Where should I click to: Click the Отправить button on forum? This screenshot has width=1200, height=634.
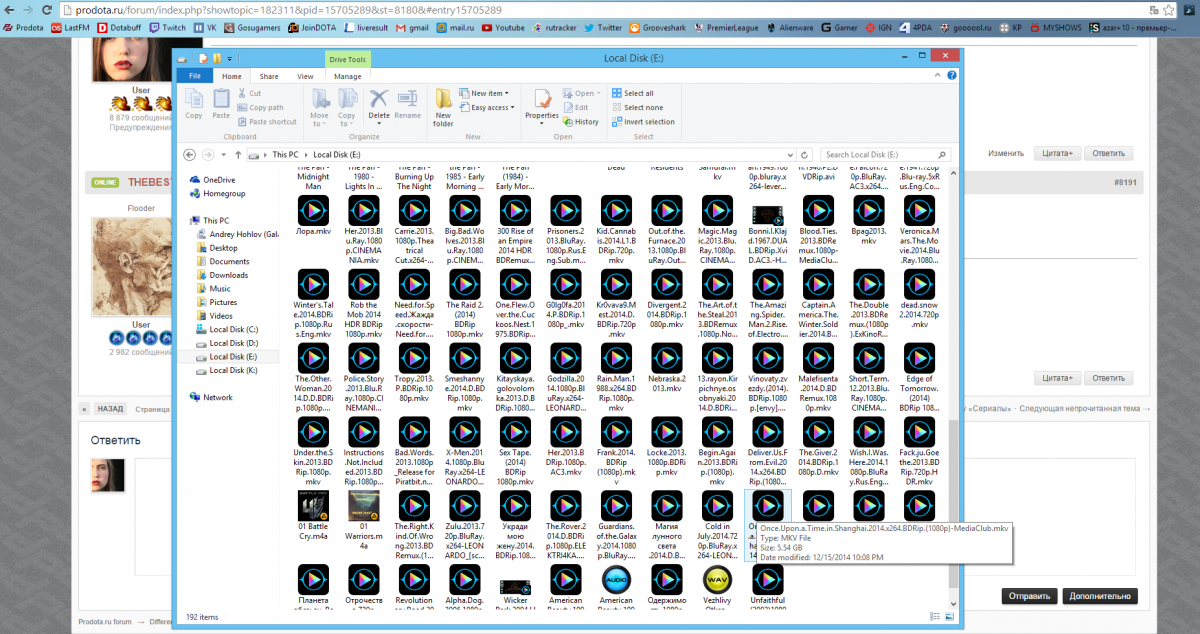1029,596
